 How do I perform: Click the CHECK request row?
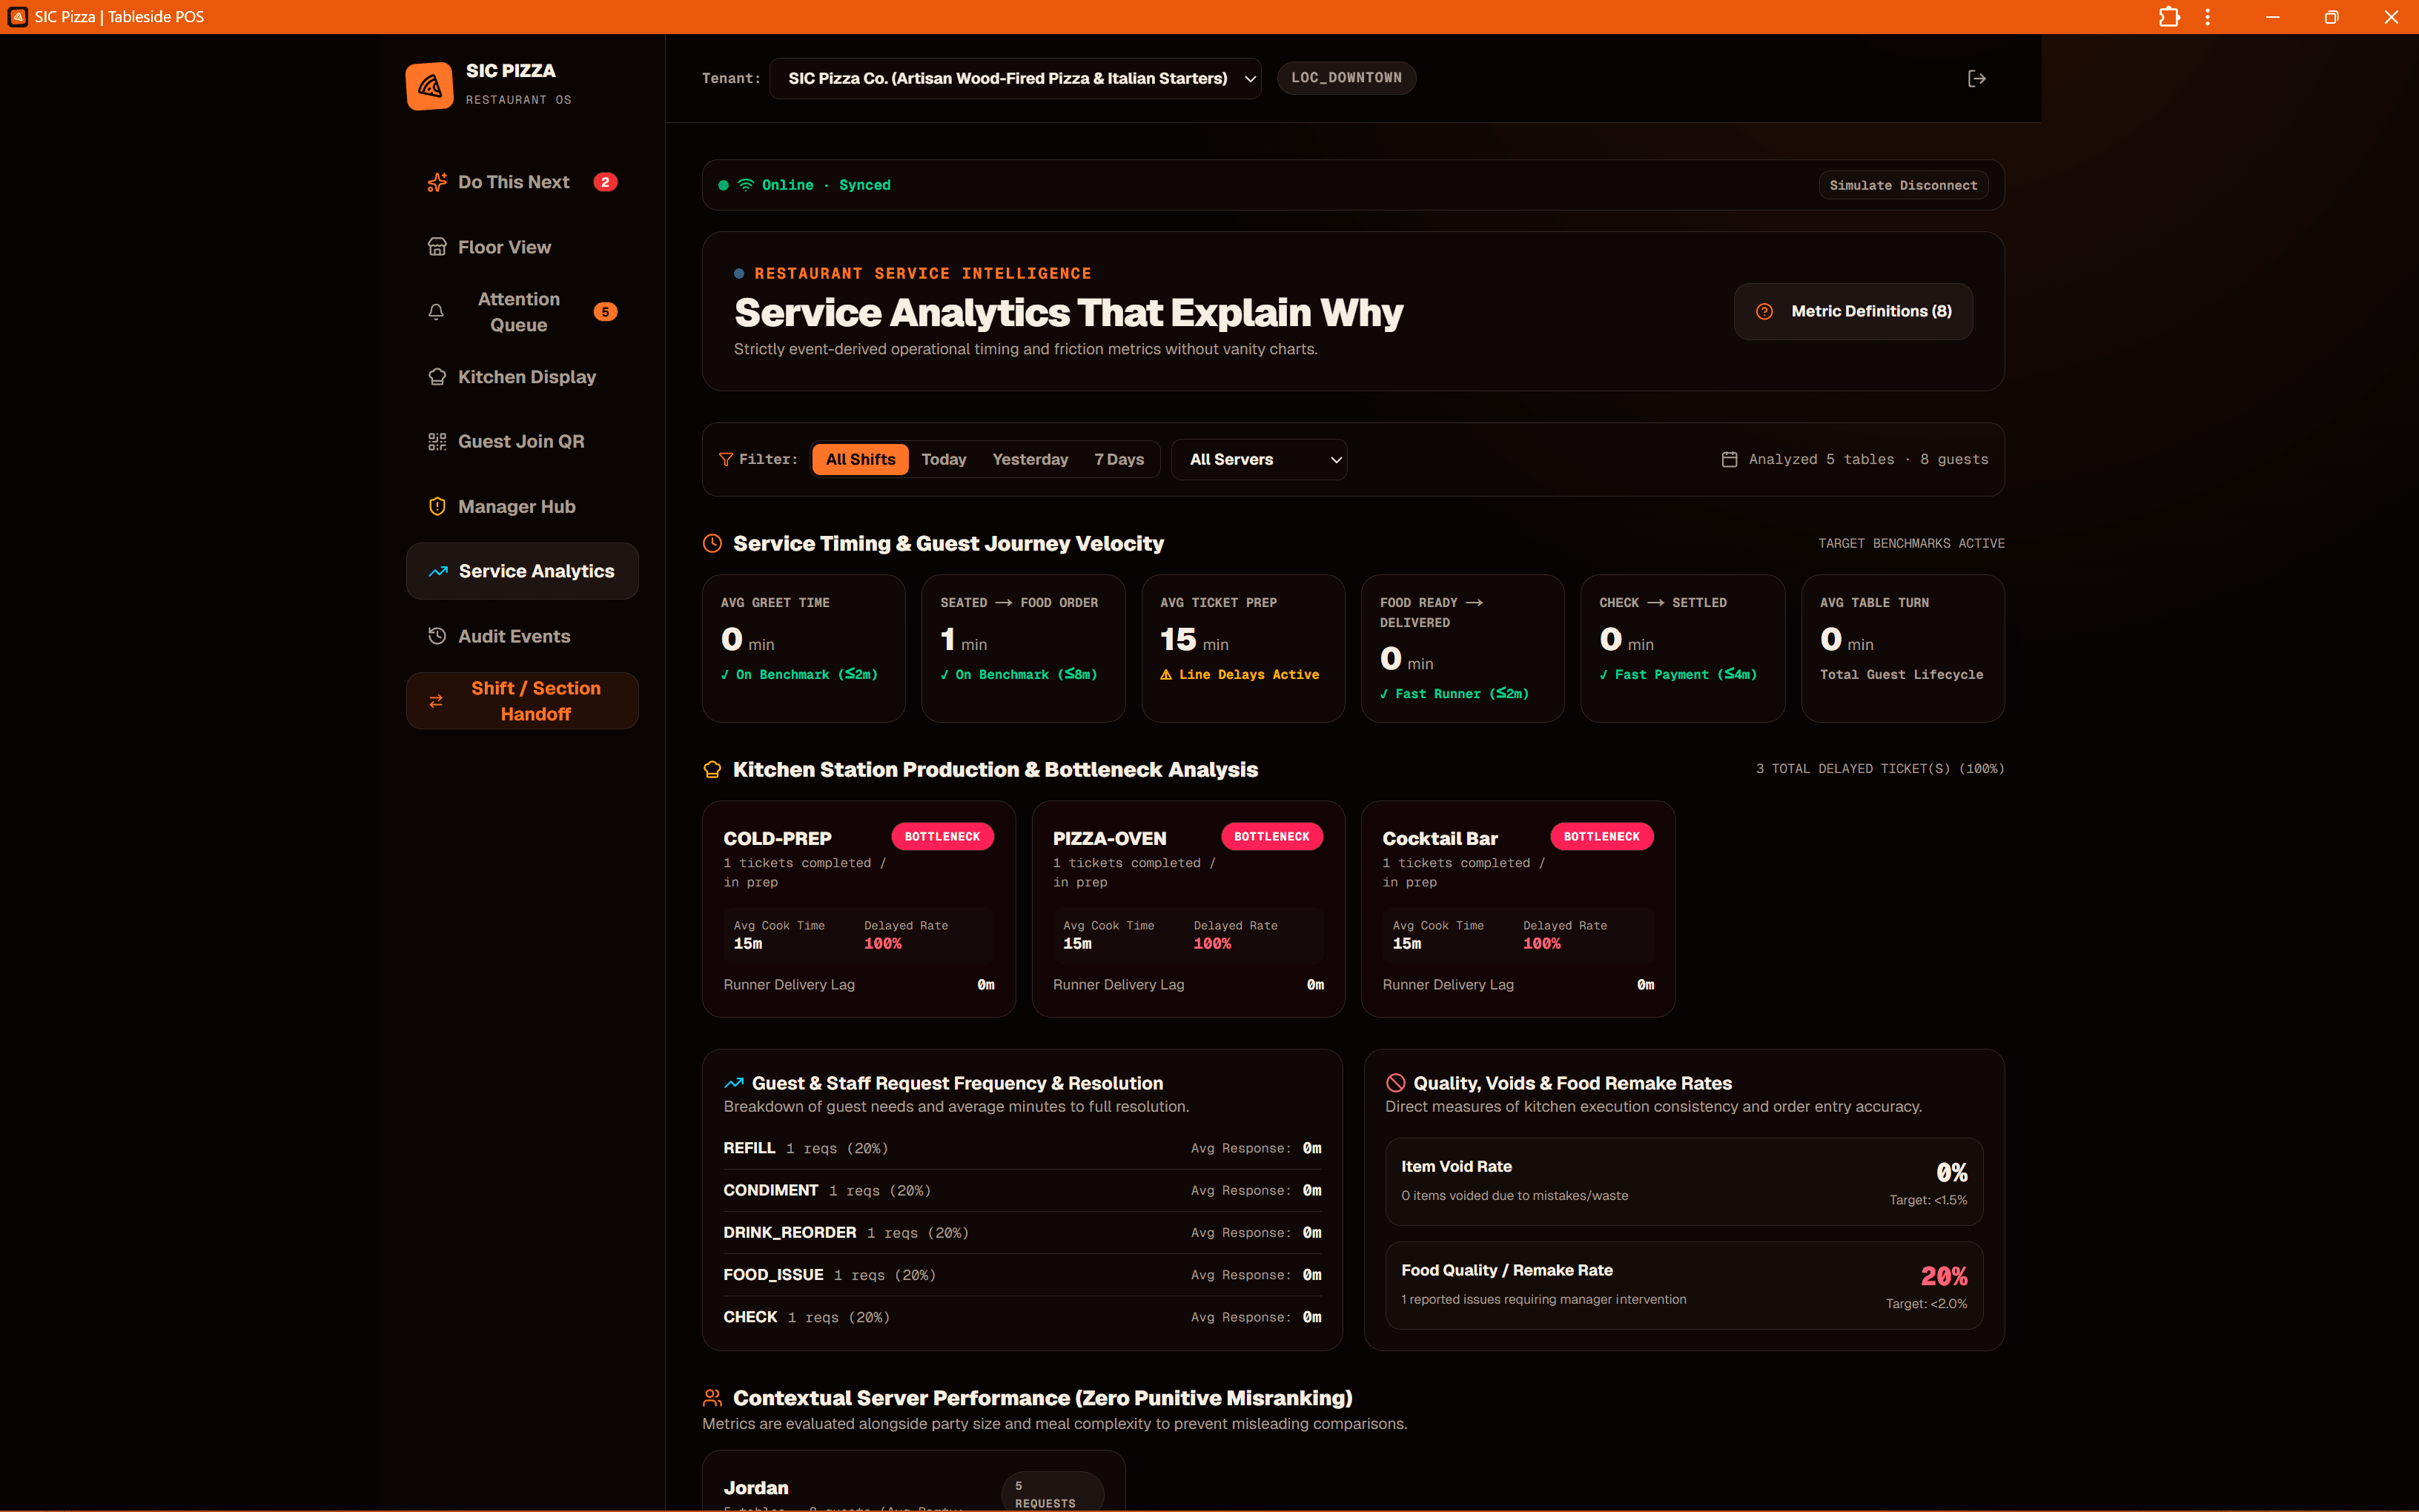[1022, 1317]
